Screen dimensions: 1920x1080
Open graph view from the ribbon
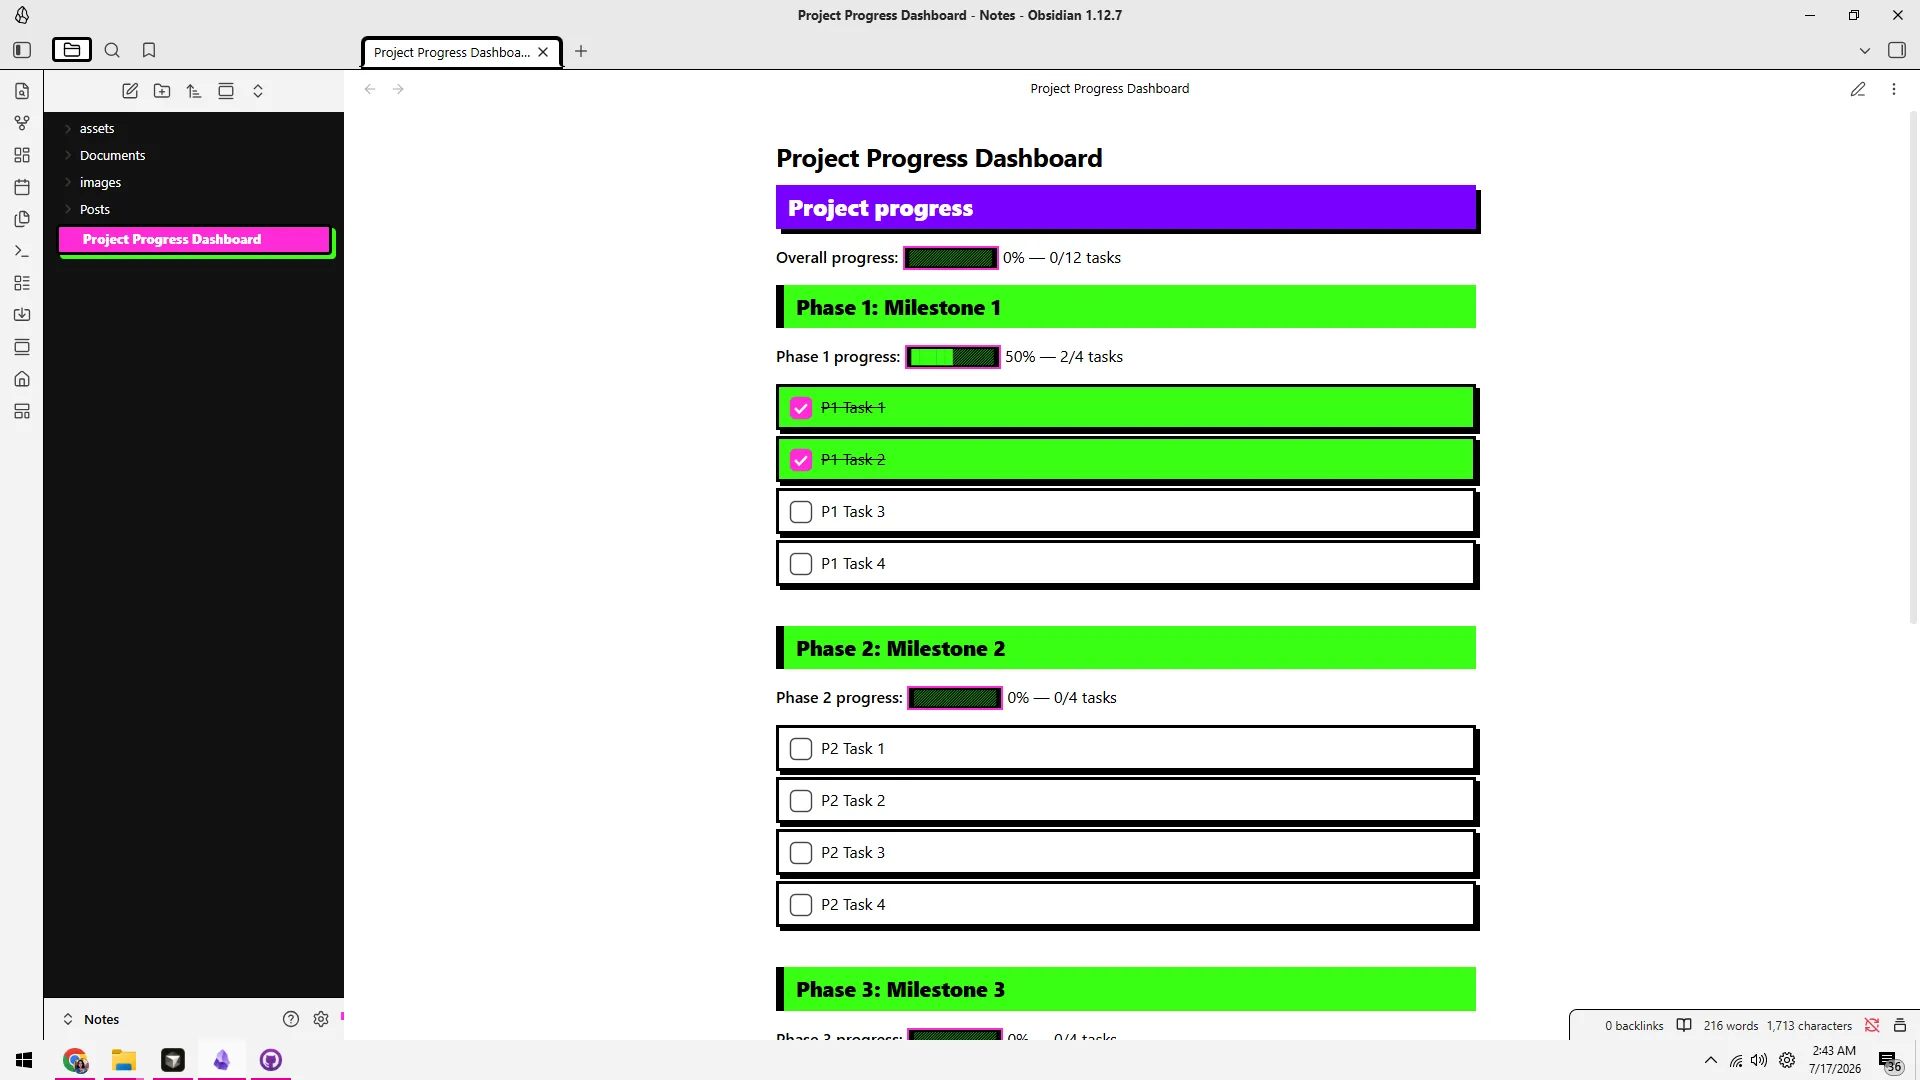(22, 123)
